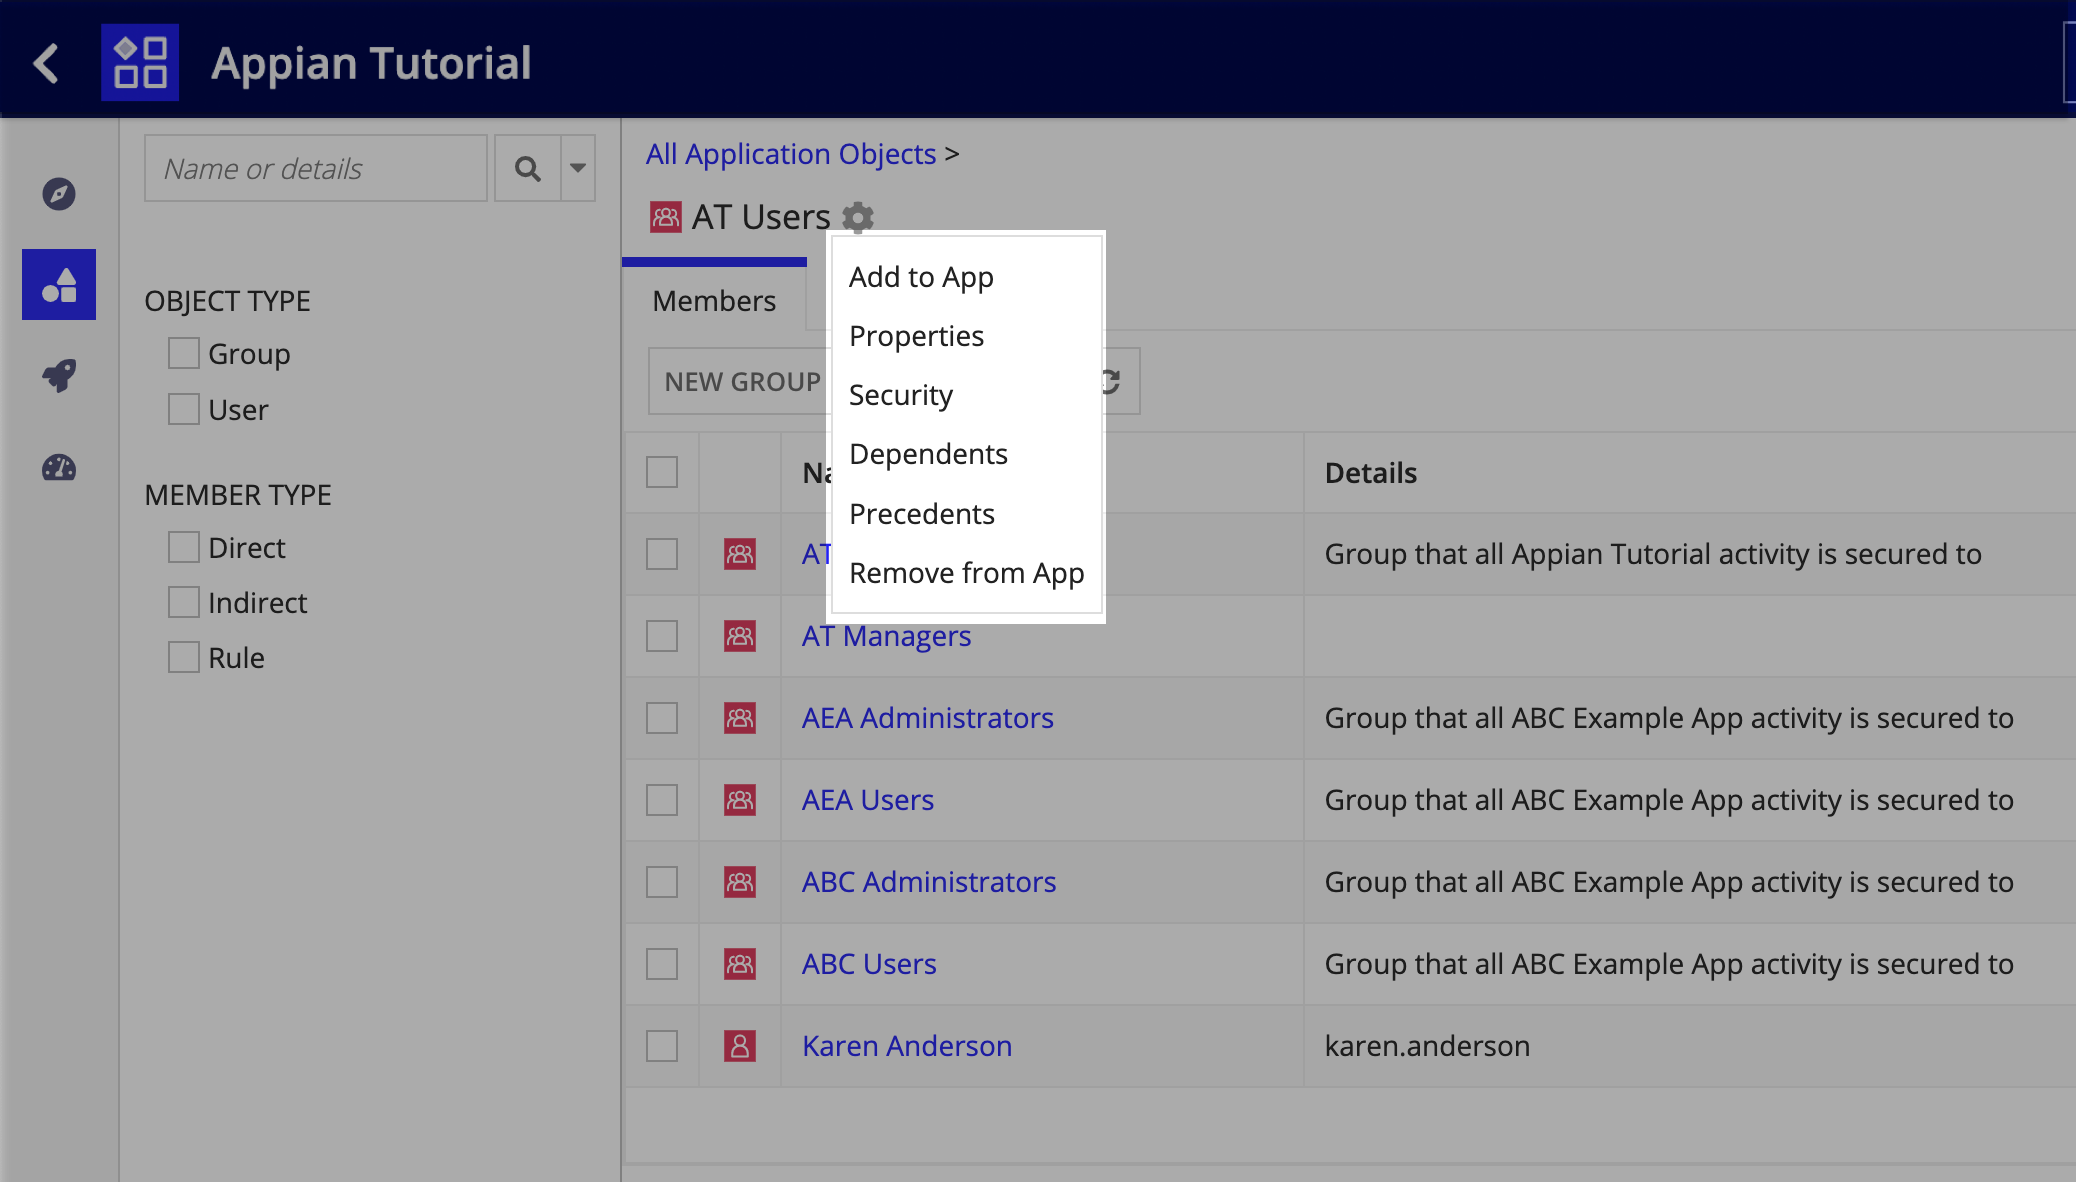Screen dimensions: 2076x1182
Task: Select the AEA Administrators row checkbox
Action: [x=662, y=718]
